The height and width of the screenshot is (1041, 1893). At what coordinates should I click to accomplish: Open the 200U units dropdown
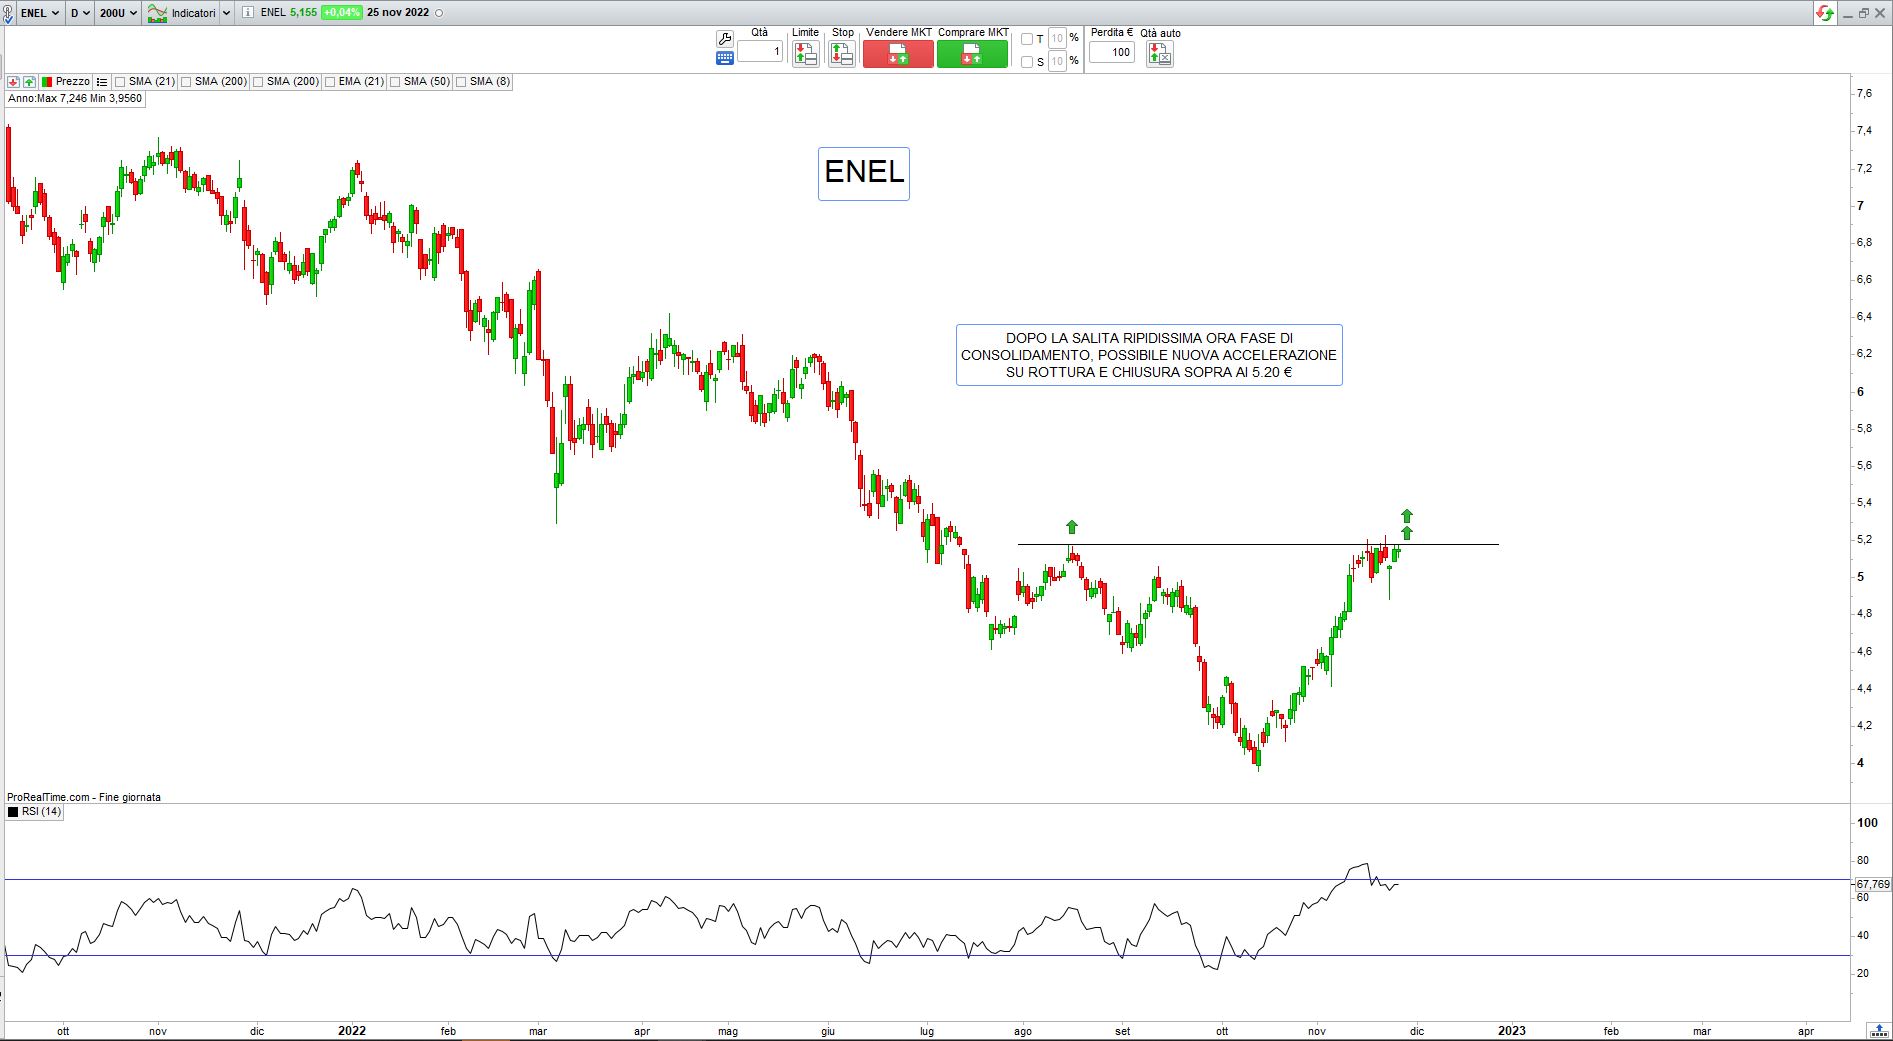(118, 13)
